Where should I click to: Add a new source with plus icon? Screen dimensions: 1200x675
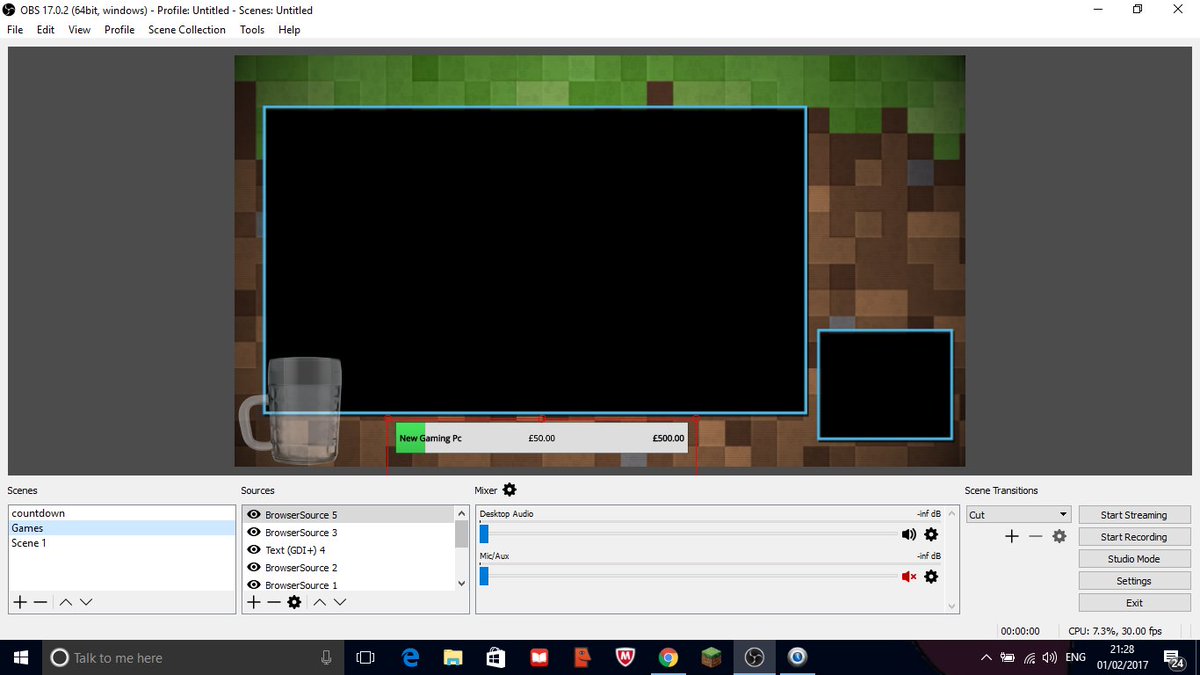(x=254, y=602)
